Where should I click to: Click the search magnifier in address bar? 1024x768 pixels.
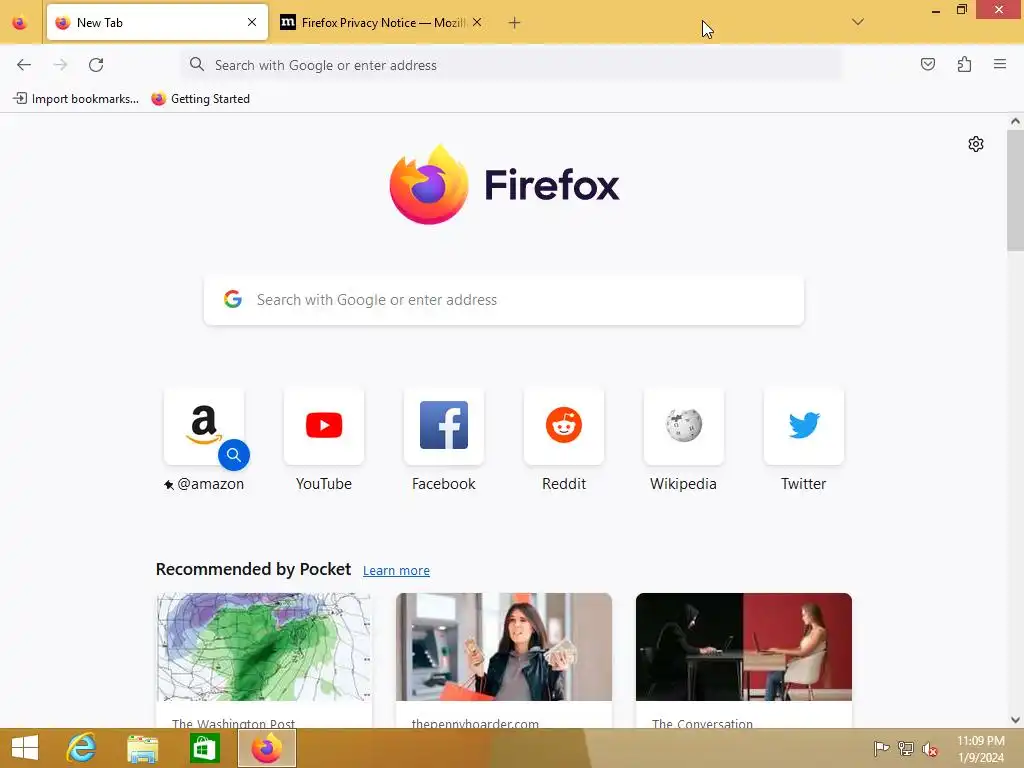click(197, 64)
